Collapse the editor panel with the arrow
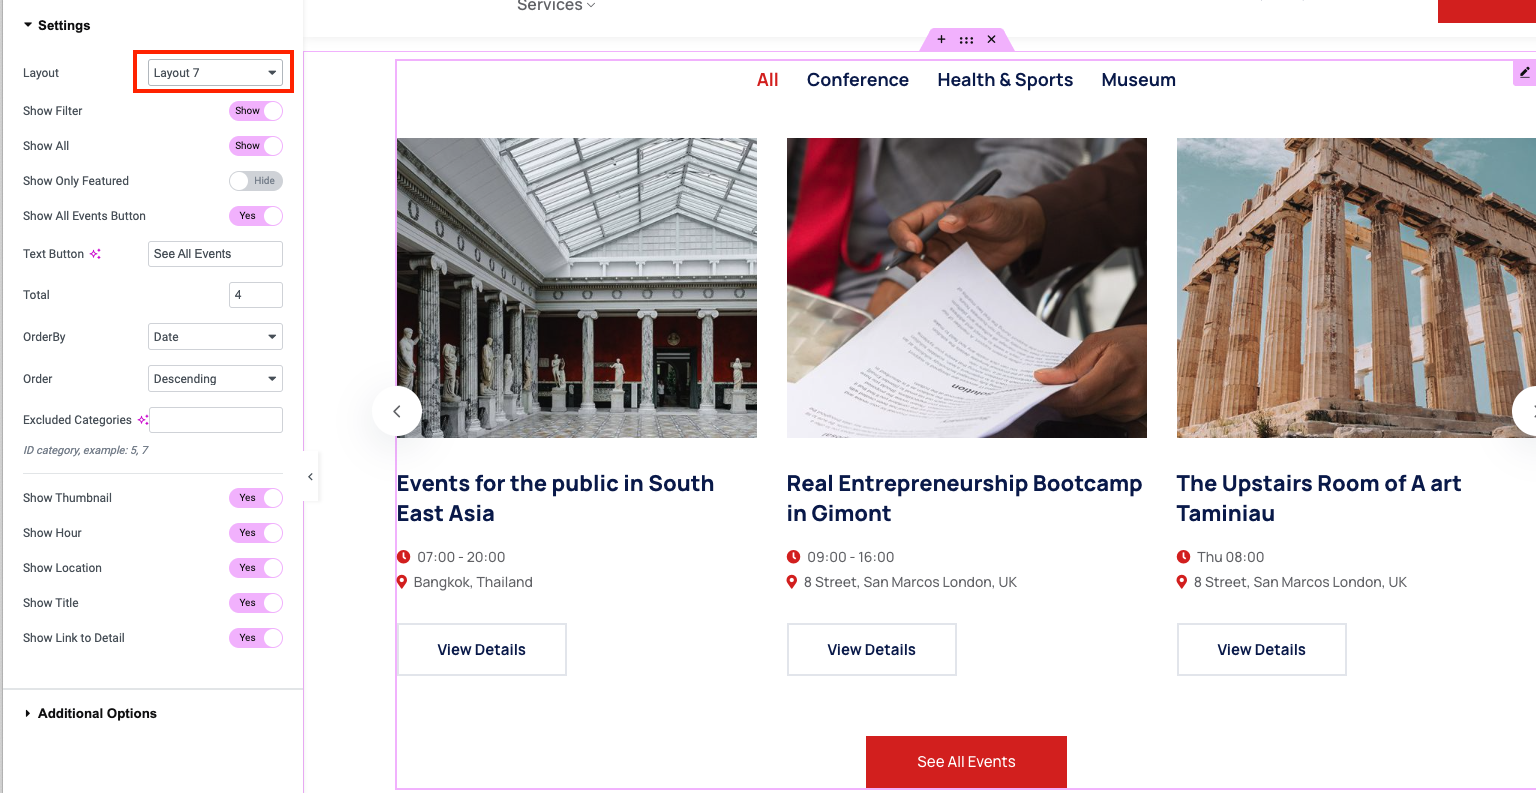Viewport: 1536px width, 793px height. click(310, 477)
